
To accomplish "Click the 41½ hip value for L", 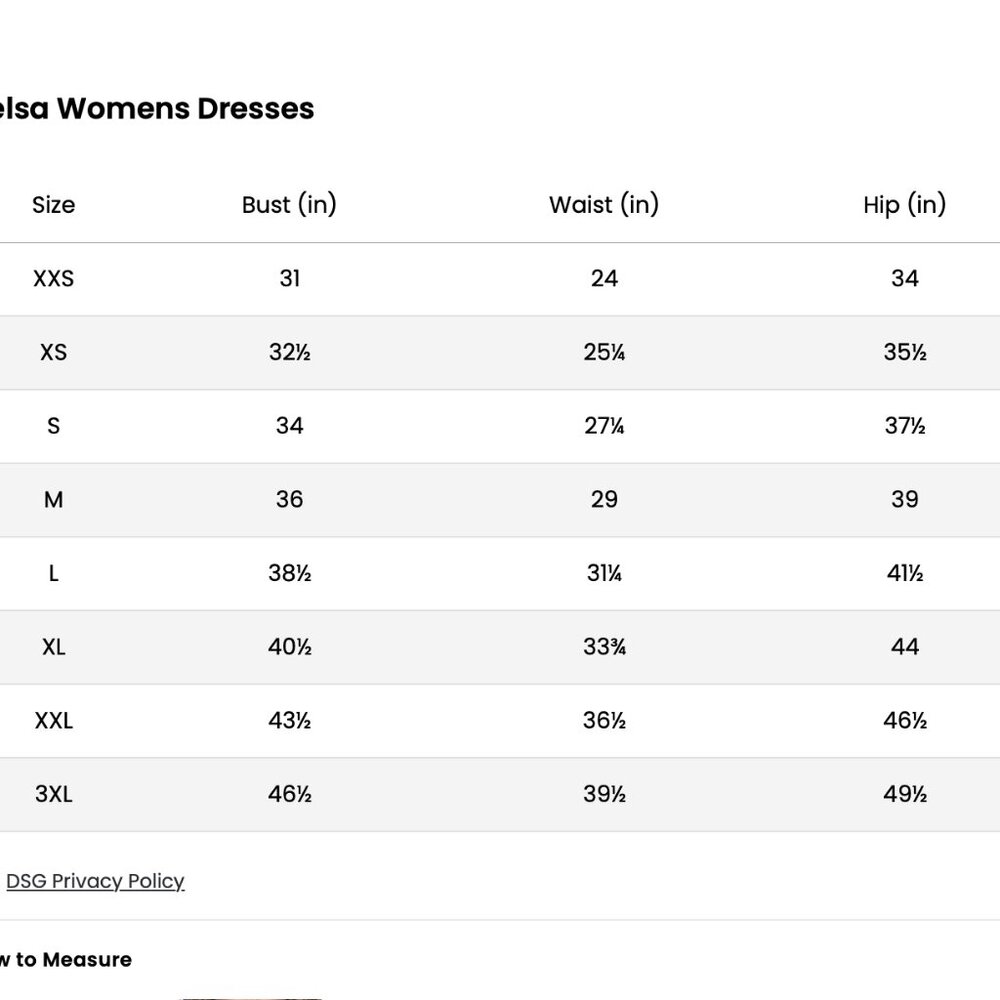I will click(904, 573).
